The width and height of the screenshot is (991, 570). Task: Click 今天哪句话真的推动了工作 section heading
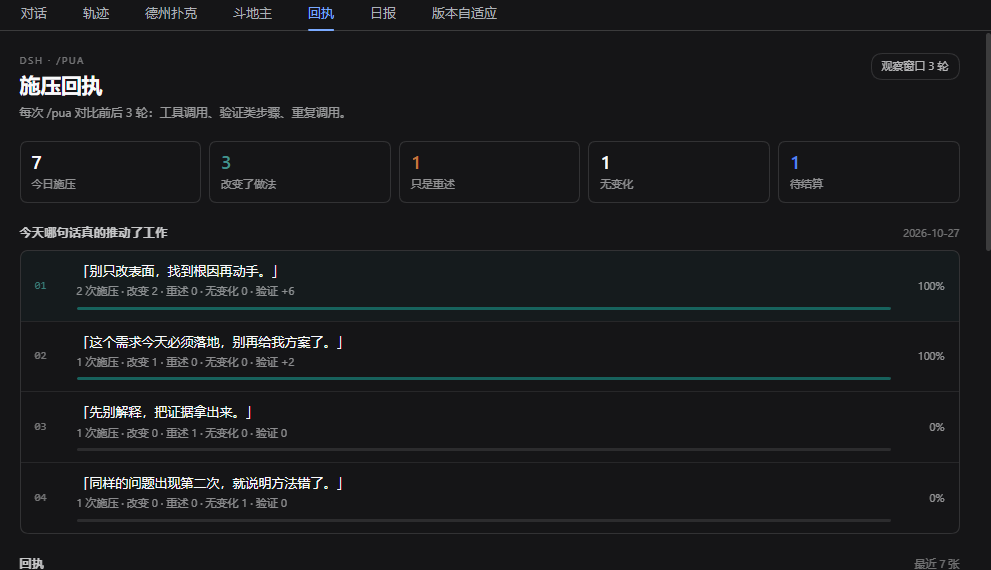(x=93, y=233)
